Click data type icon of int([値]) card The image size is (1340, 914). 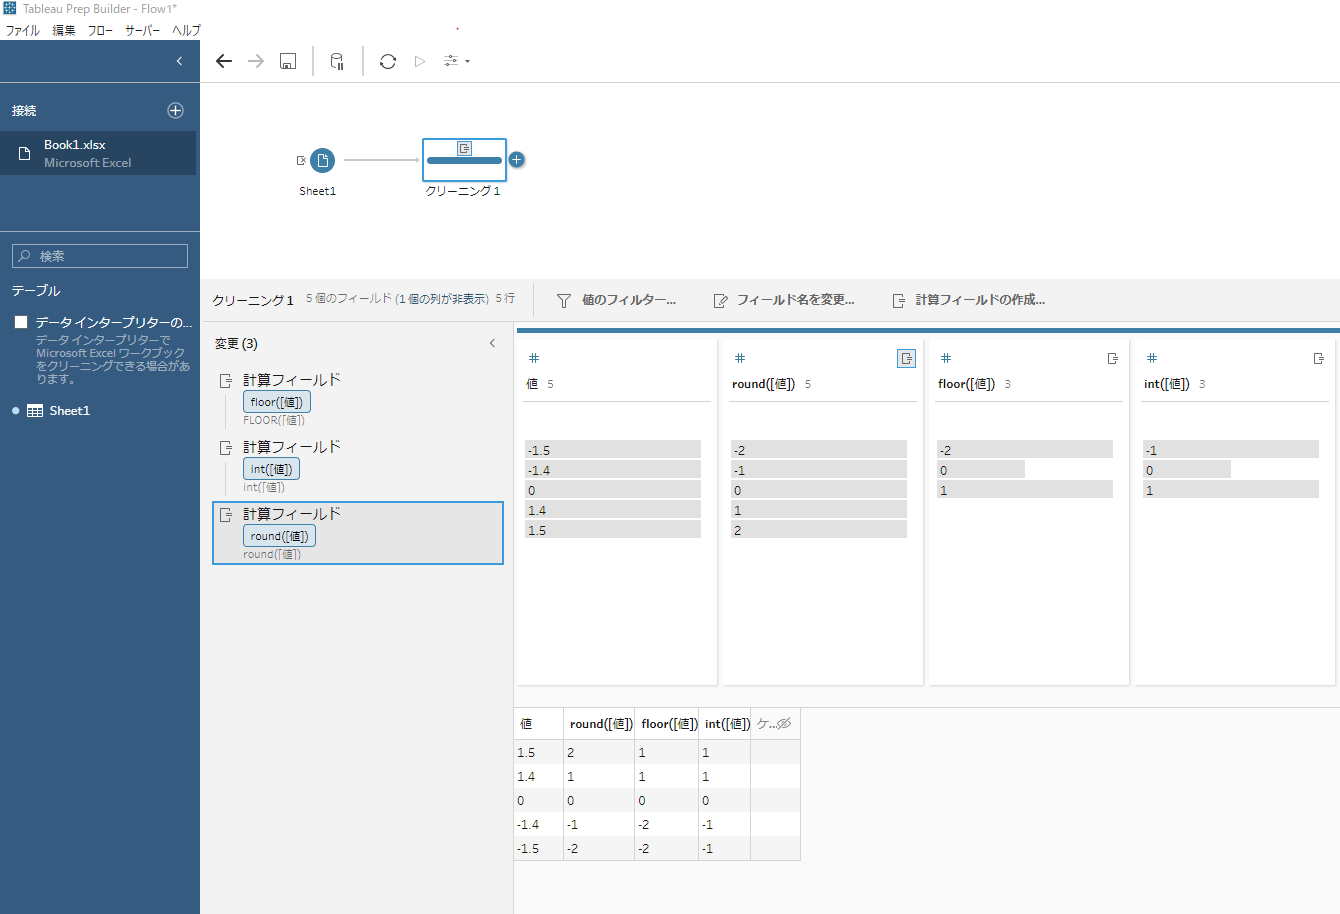(x=1152, y=358)
